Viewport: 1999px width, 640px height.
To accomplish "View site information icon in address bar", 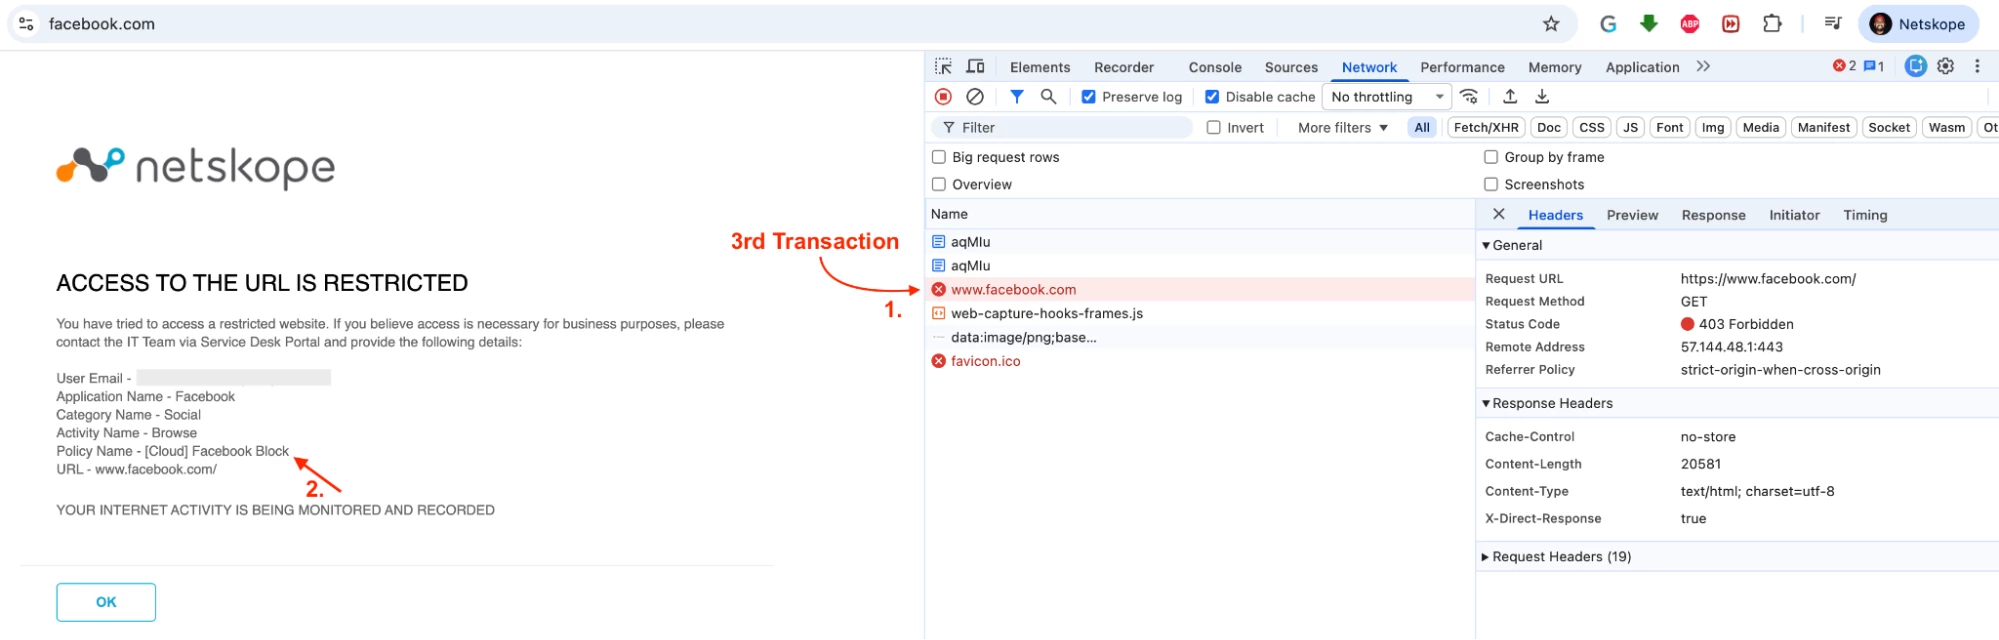I will (26, 24).
